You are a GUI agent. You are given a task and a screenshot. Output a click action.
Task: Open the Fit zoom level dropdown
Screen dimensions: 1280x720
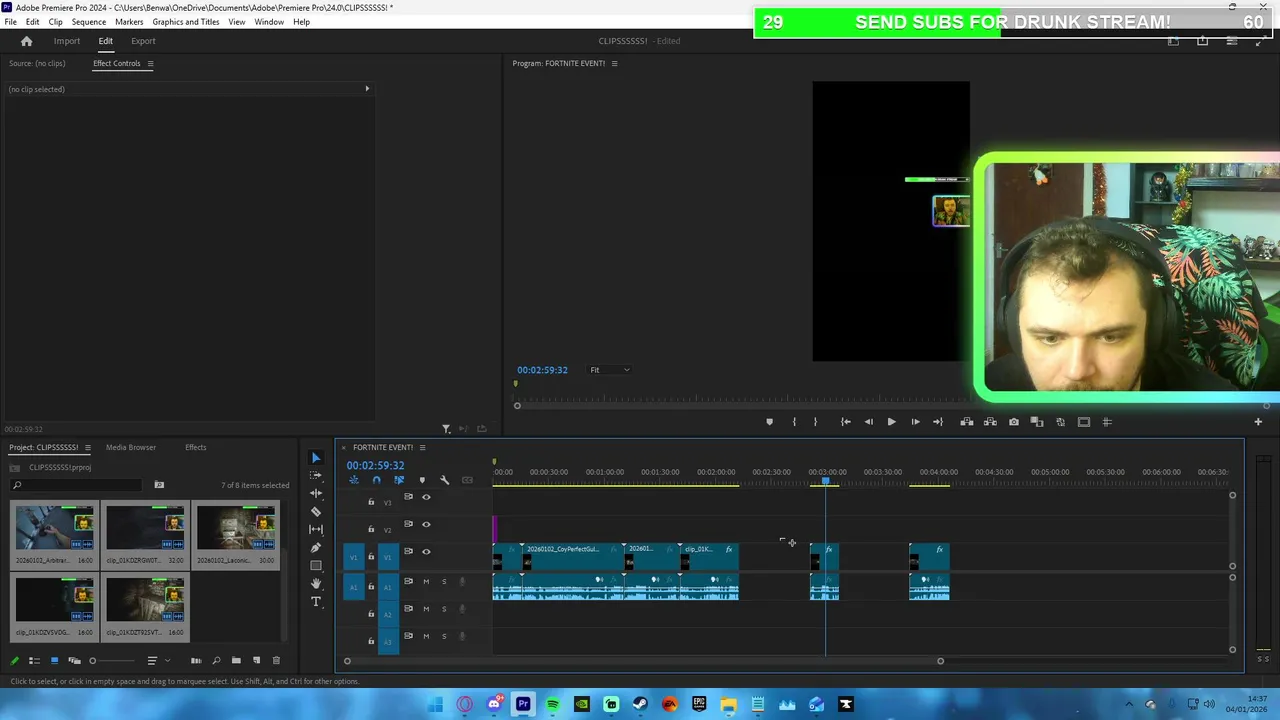(x=610, y=370)
